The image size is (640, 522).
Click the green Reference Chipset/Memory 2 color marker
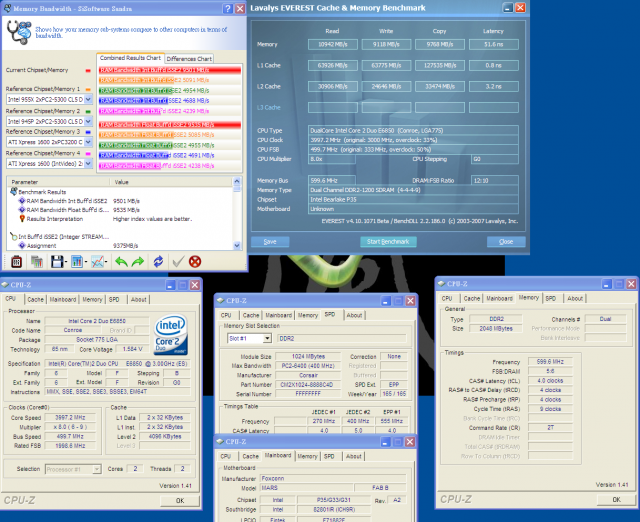click(88, 111)
